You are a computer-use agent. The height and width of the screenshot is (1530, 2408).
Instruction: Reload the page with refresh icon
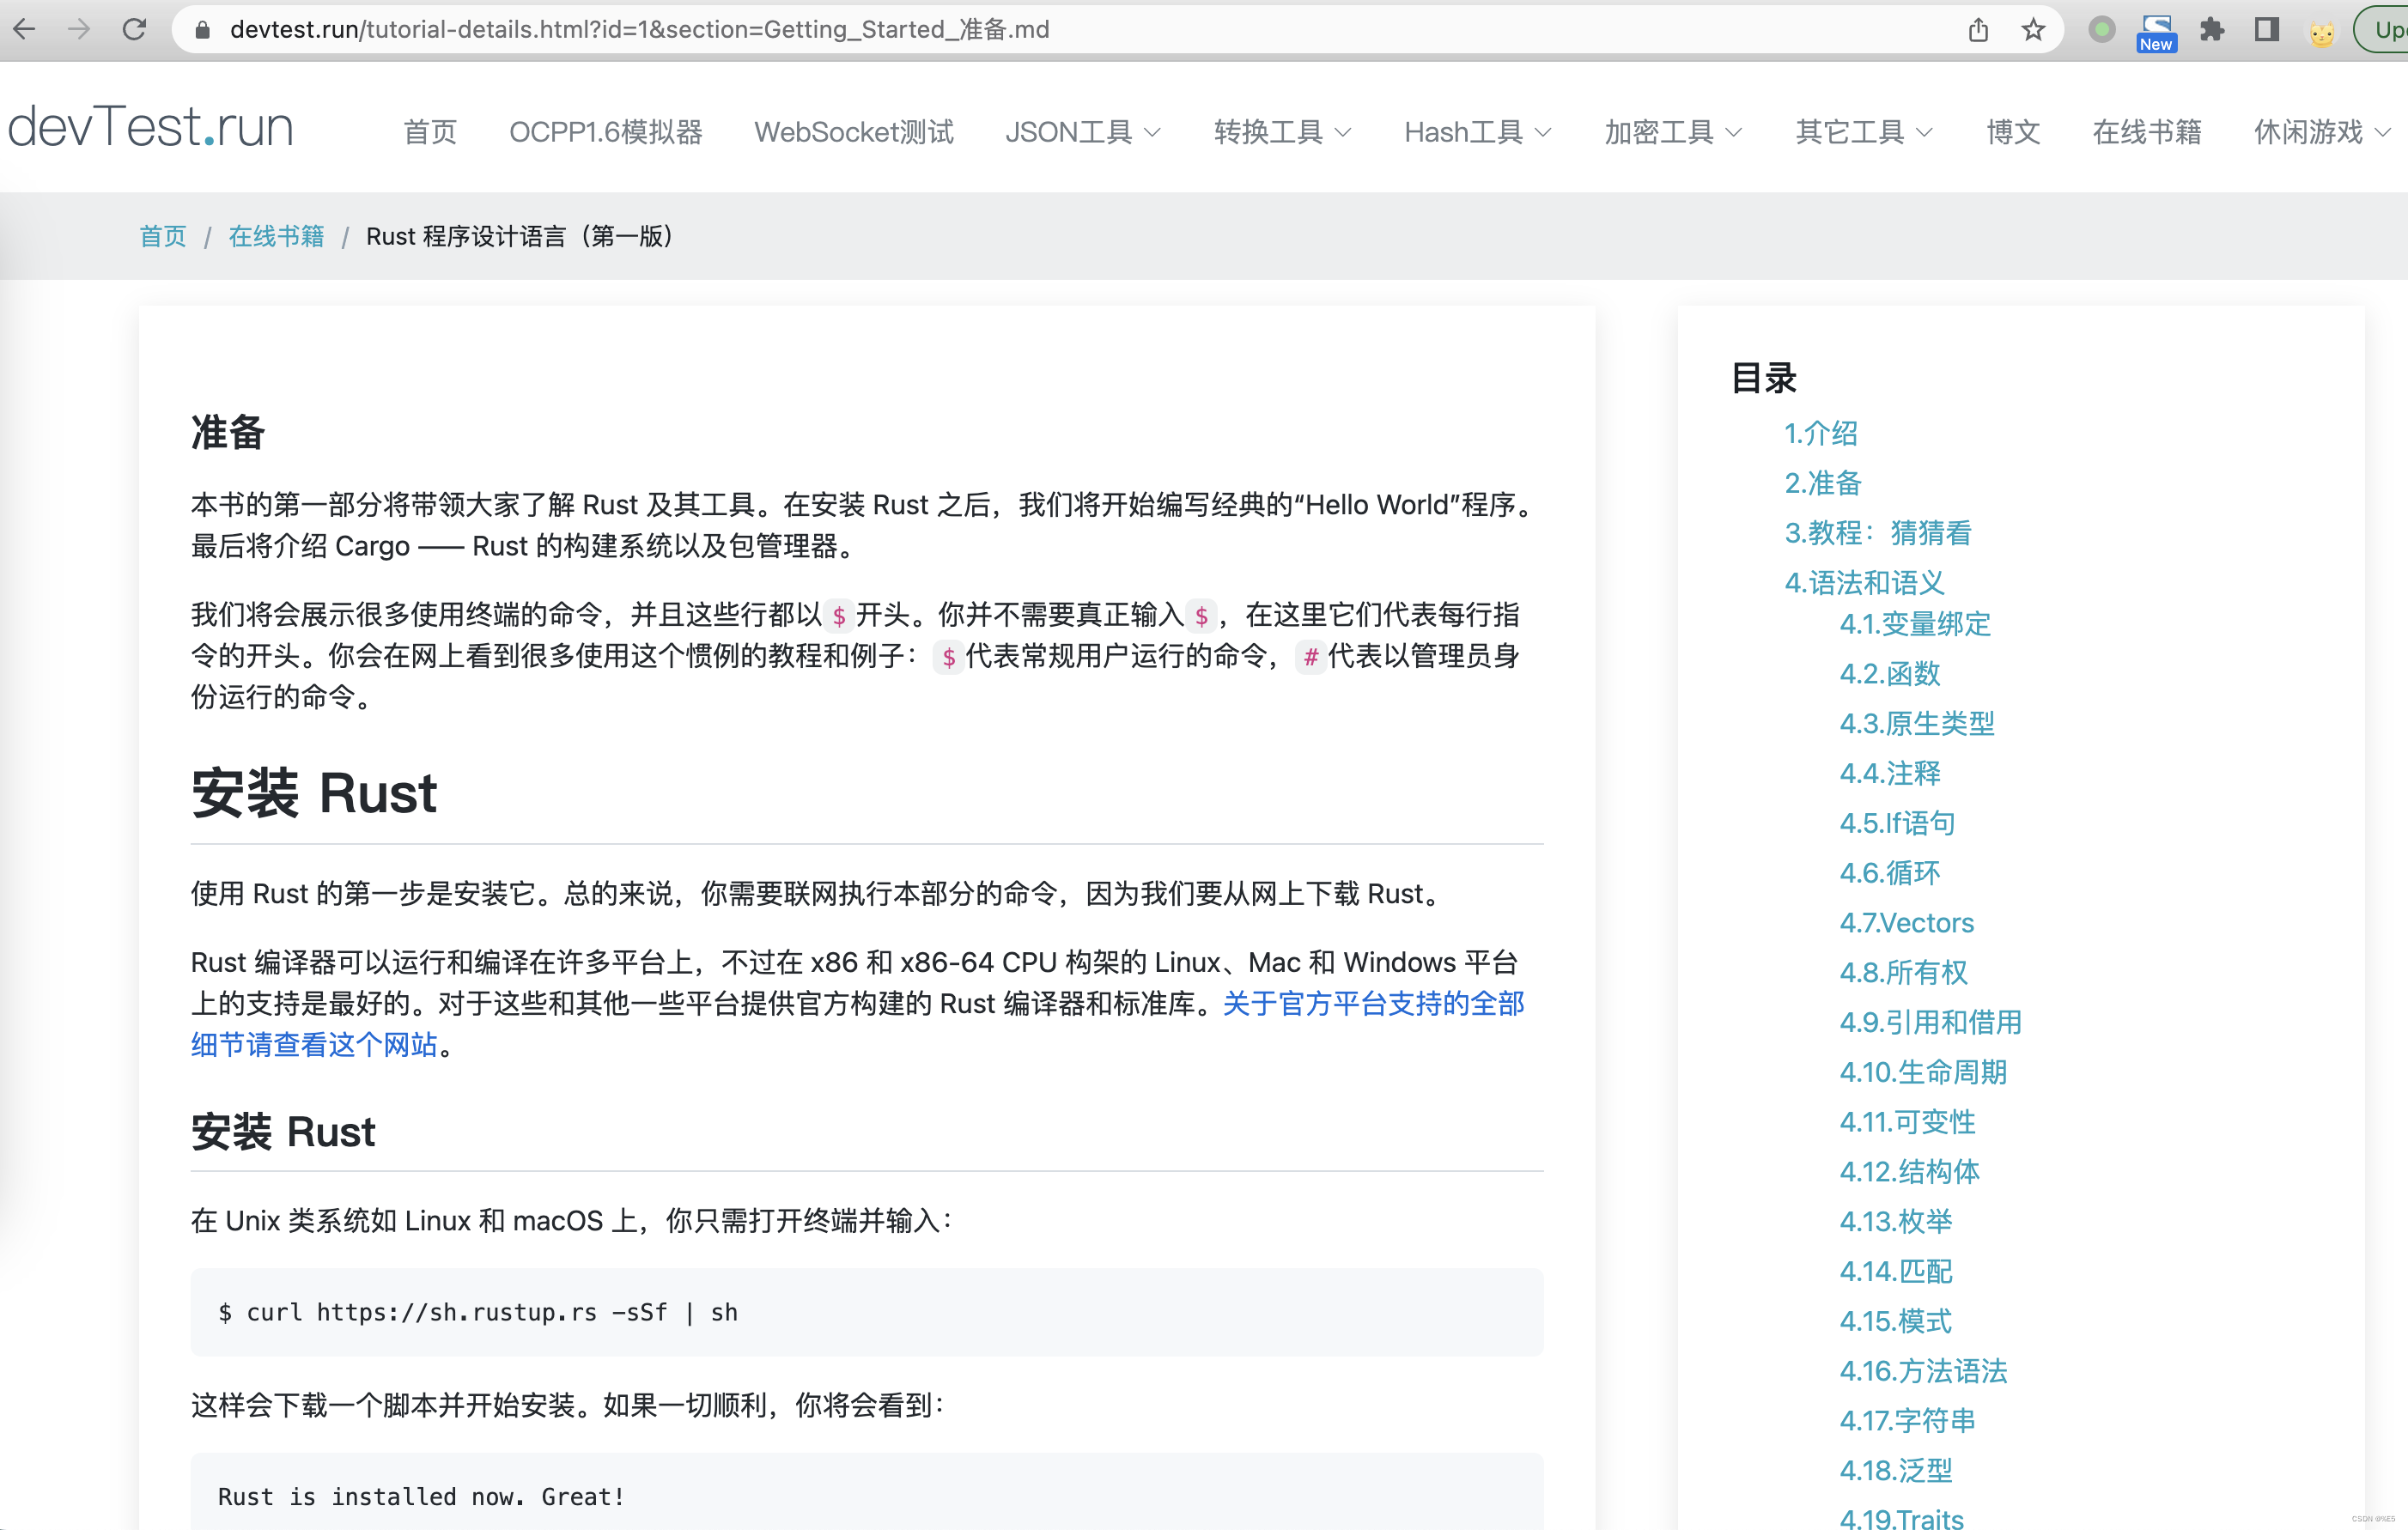tap(134, 29)
